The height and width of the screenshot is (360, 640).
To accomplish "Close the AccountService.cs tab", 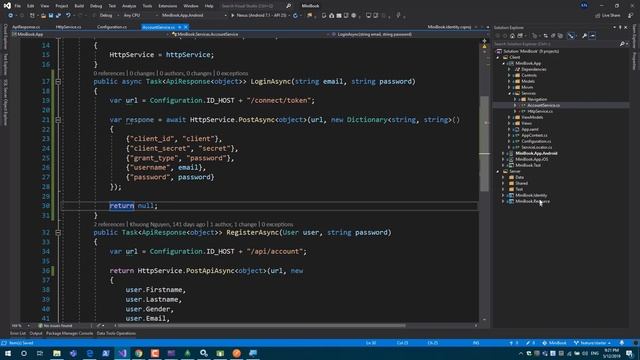I will 186,27.
